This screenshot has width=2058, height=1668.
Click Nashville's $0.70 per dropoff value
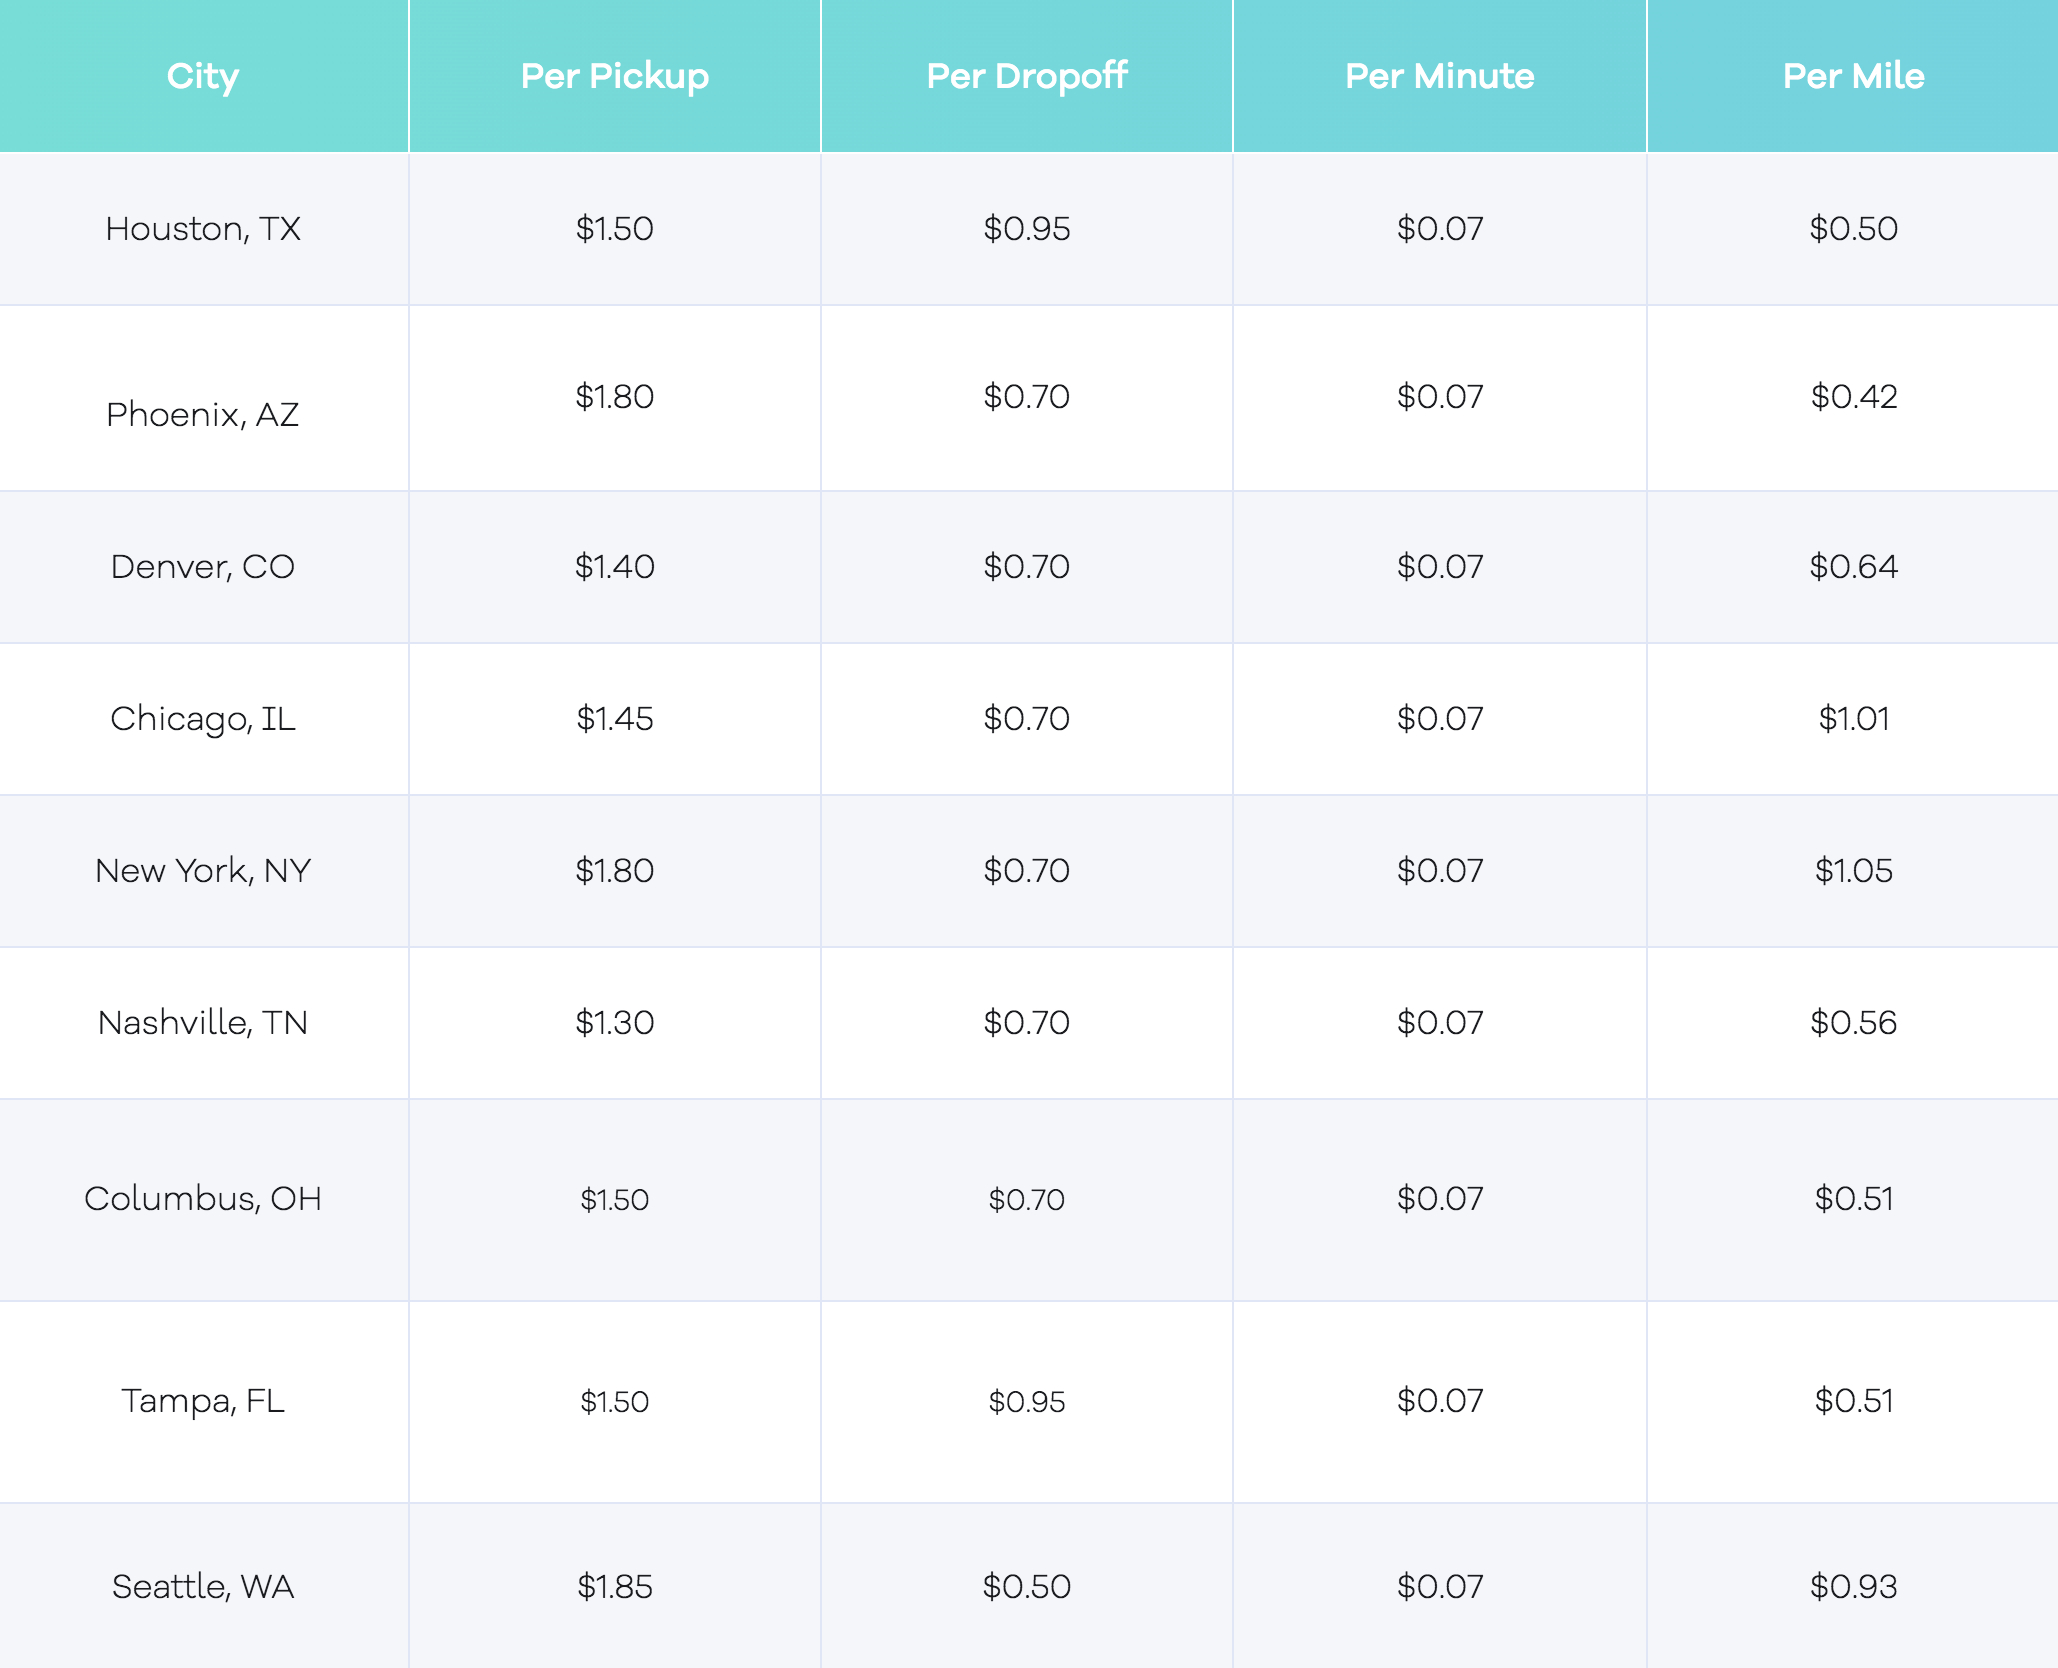pyautogui.click(x=1027, y=1023)
